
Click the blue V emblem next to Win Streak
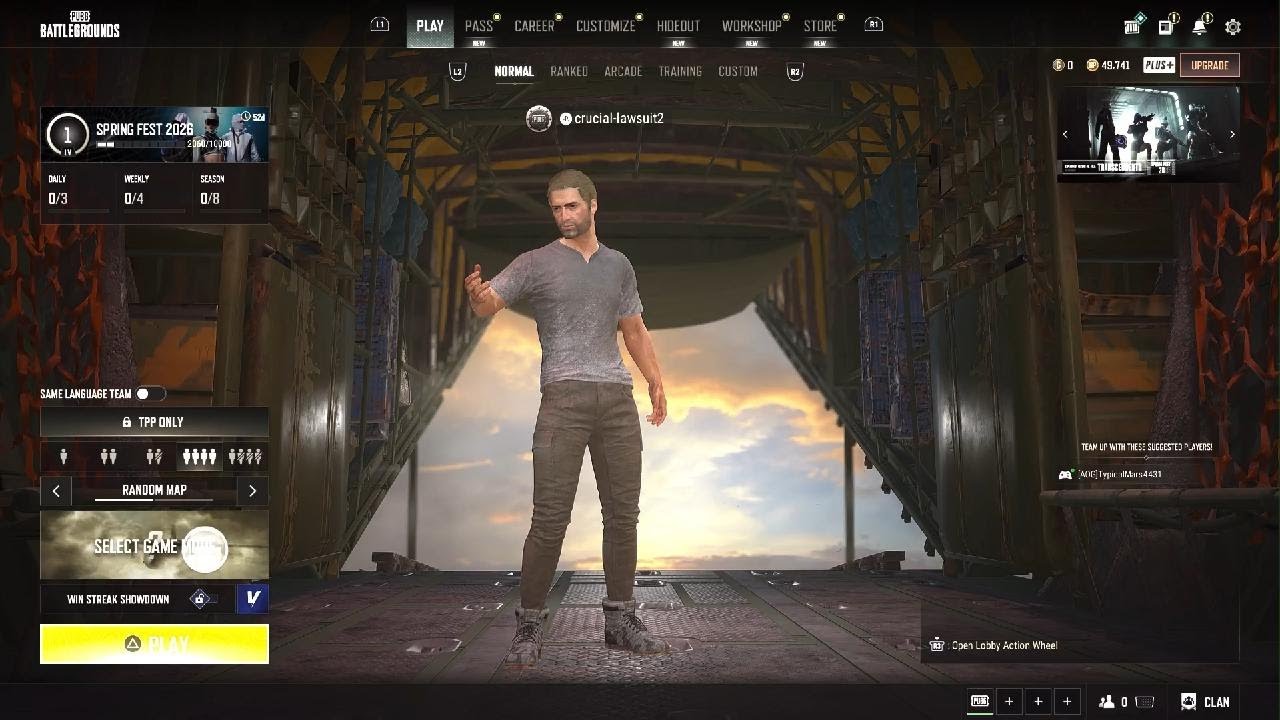click(x=253, y=599)
